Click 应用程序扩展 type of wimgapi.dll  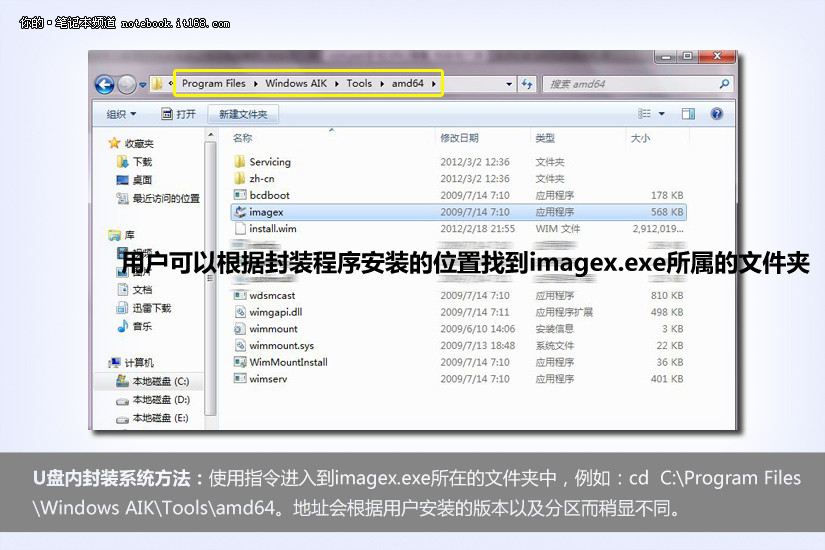point(564,312)
